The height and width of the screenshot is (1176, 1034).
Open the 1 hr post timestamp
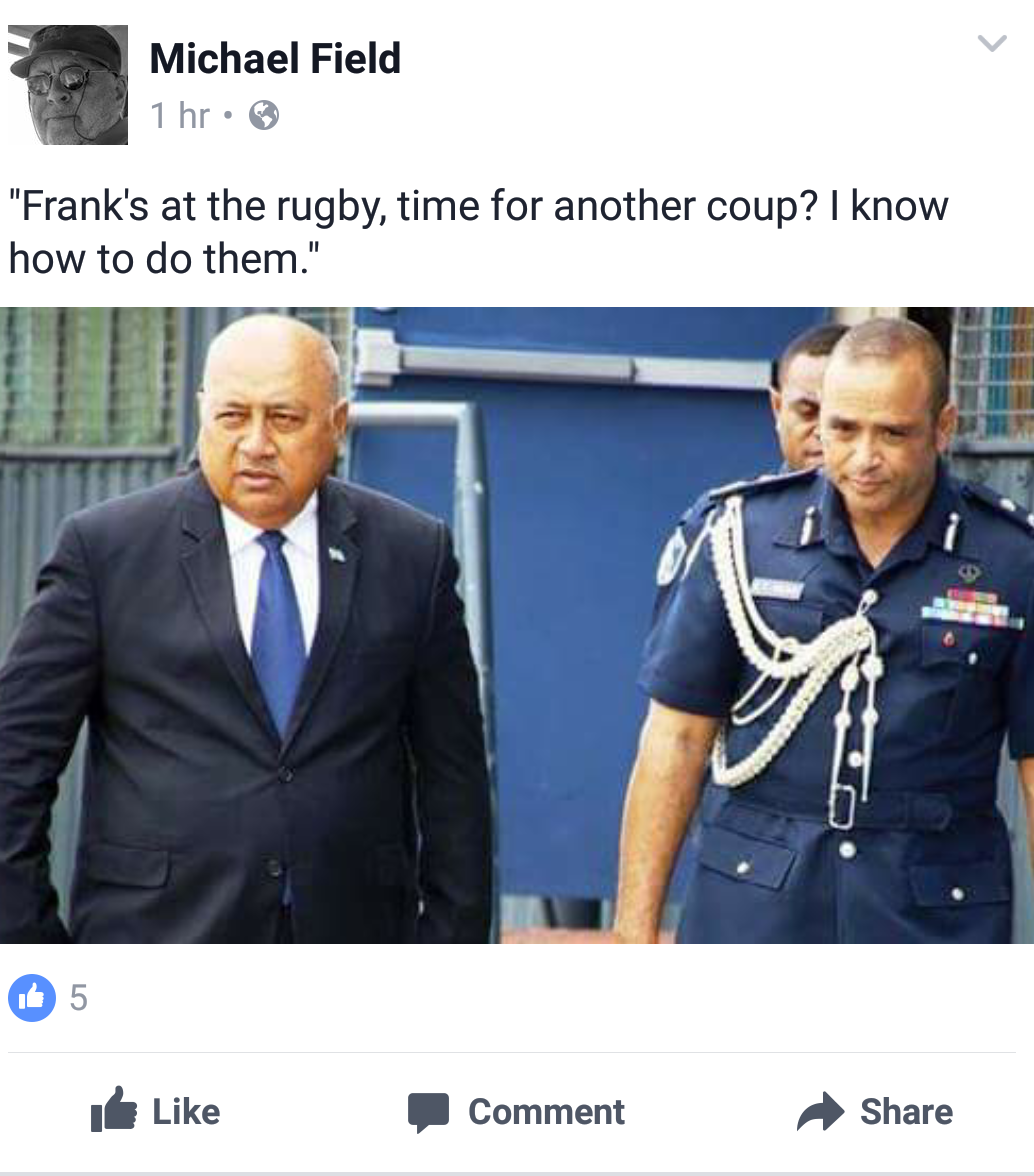pos(180,116)
